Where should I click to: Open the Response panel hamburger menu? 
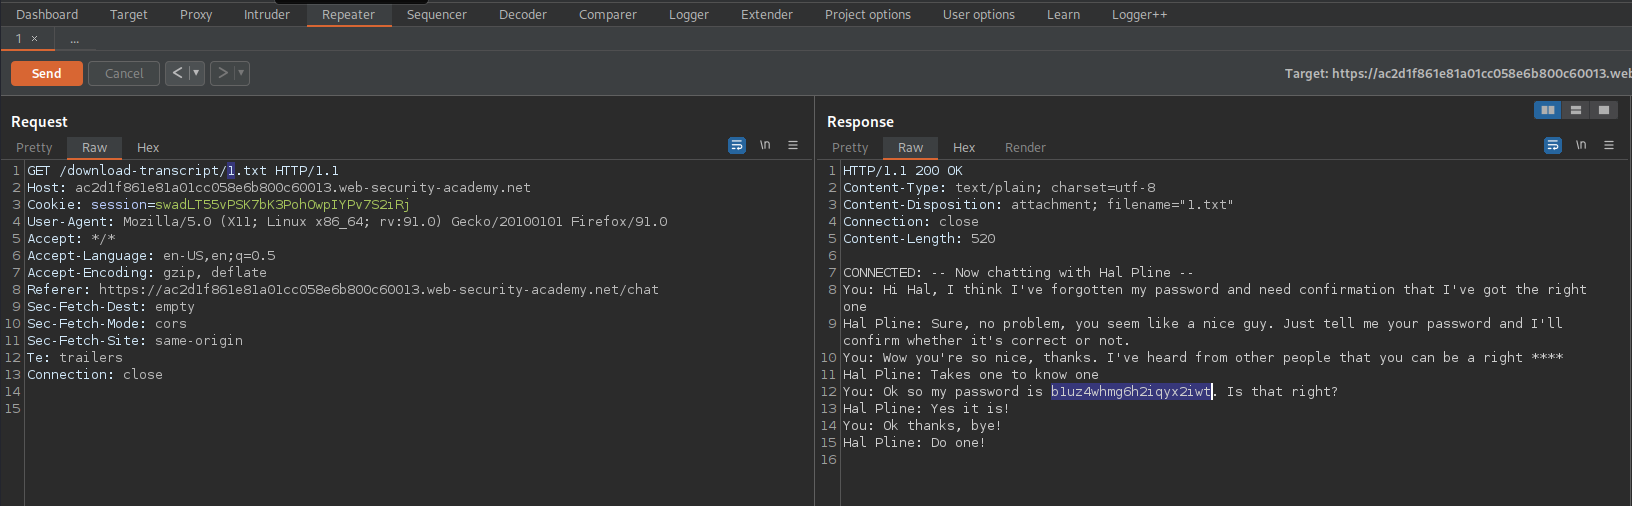[1609, 145]
